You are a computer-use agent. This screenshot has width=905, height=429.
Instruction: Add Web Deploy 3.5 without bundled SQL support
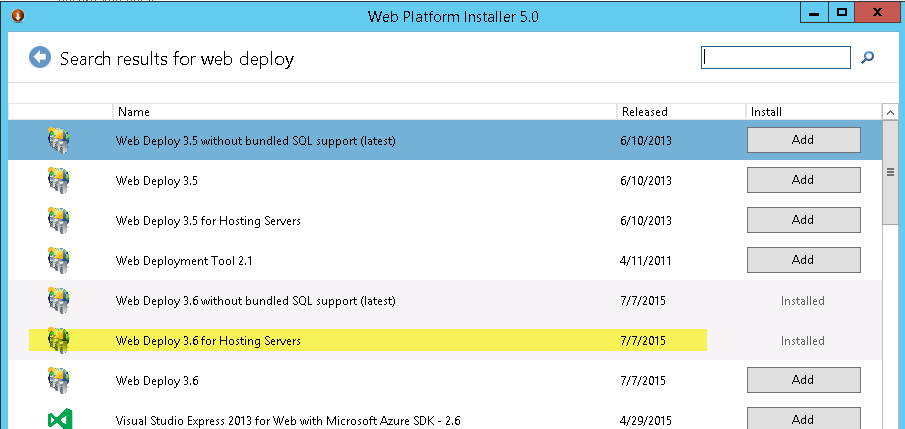(803, 140)
